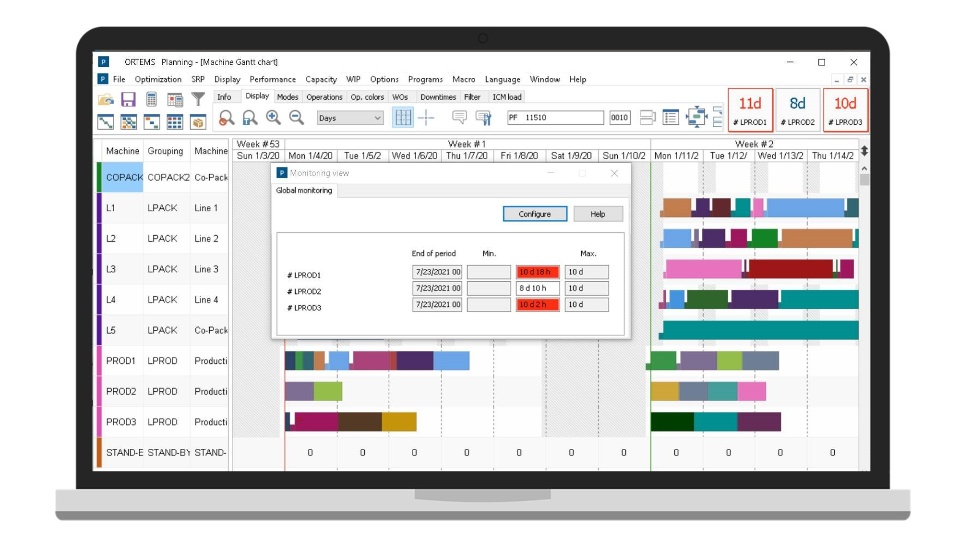Viewport: 960px width, 540px height.
Task: Click the LPROD3 Max. 10 d field
Action: pyautogui.click(x=587, y=304)
